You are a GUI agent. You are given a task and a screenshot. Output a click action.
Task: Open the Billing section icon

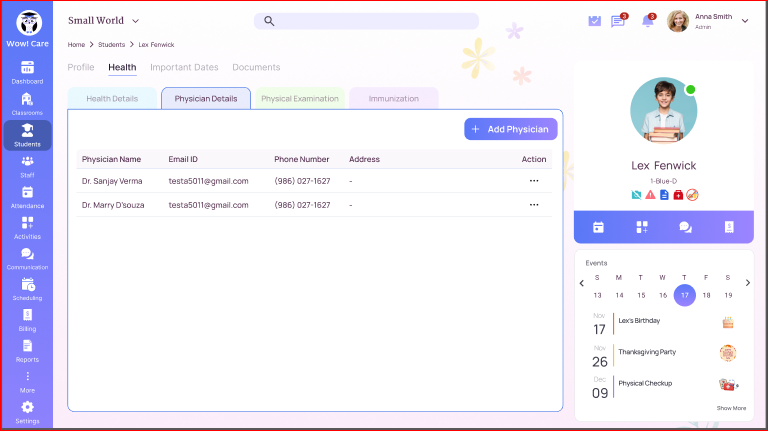[x=27, y=318]
